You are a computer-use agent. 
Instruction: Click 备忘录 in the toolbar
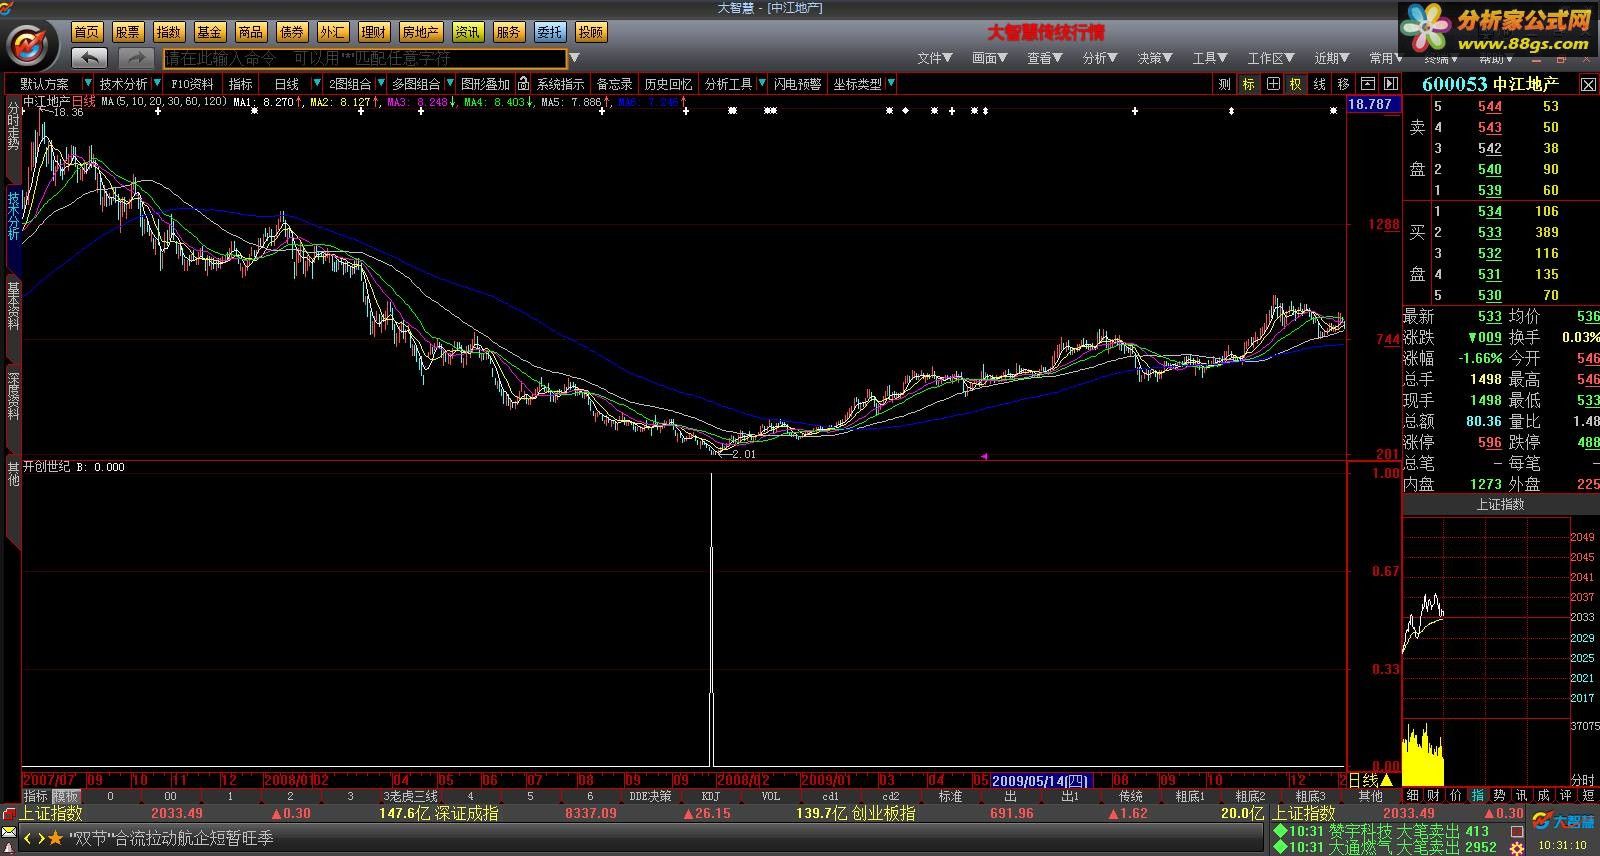(614, 84)
